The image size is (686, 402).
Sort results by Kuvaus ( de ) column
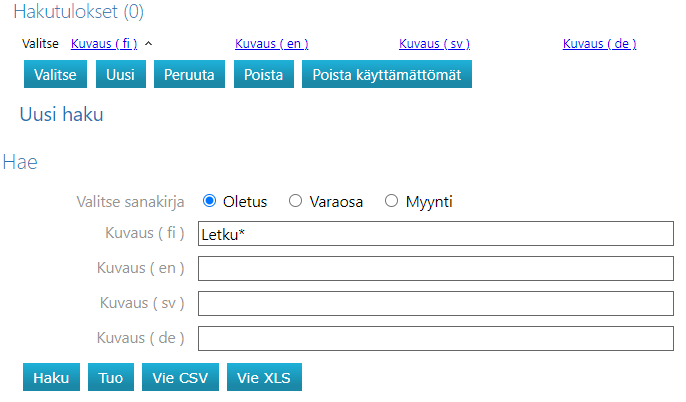(599, 44)
